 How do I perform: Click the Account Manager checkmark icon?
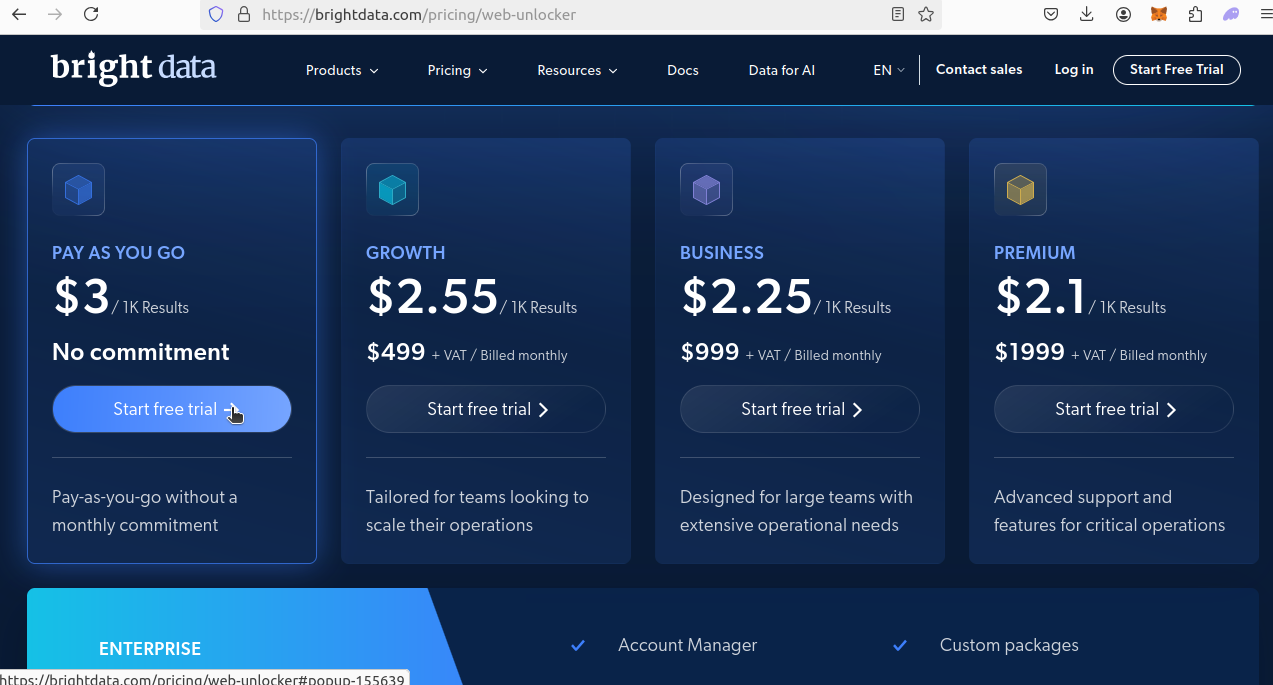click(577, 646)
